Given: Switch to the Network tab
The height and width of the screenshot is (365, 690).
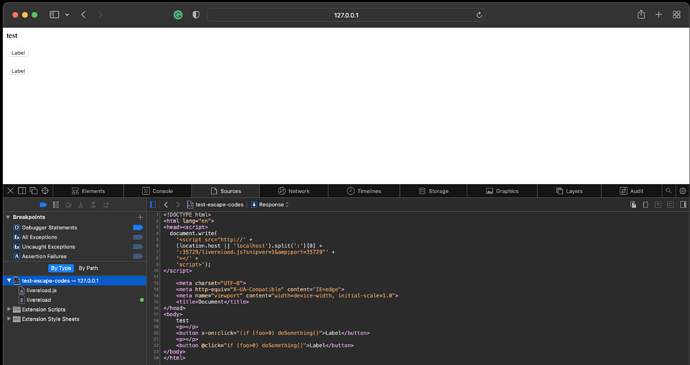Looking at the screenshot, I should (294, 191).
